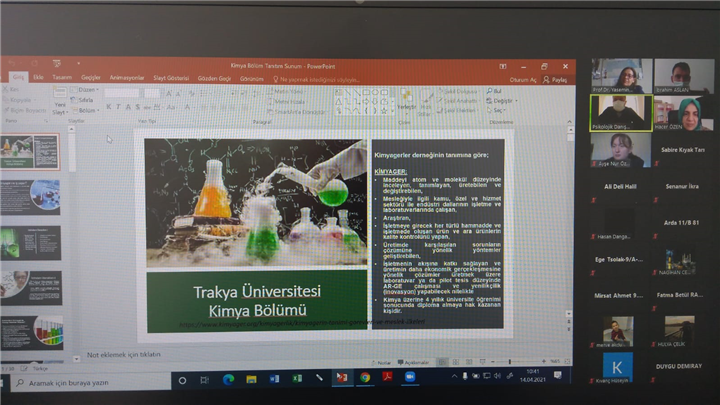Image resolution: width=720 pixels, height=405 pixels.
Task: Open the Yerleştir arrange icon
Action: tap(406, 96)
